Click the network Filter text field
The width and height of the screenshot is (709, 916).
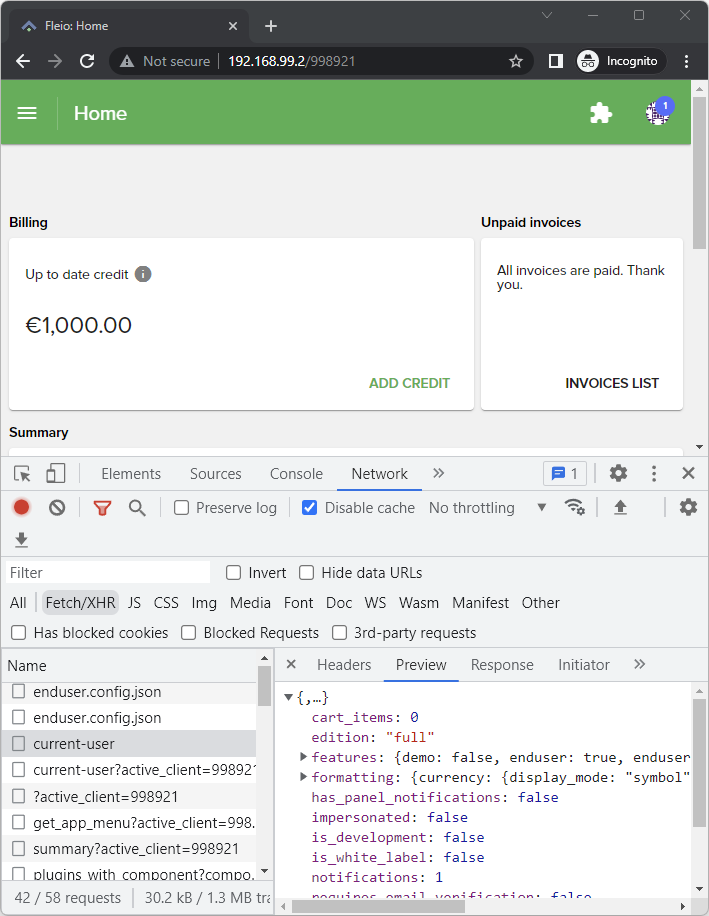click(x=108, y=573)
